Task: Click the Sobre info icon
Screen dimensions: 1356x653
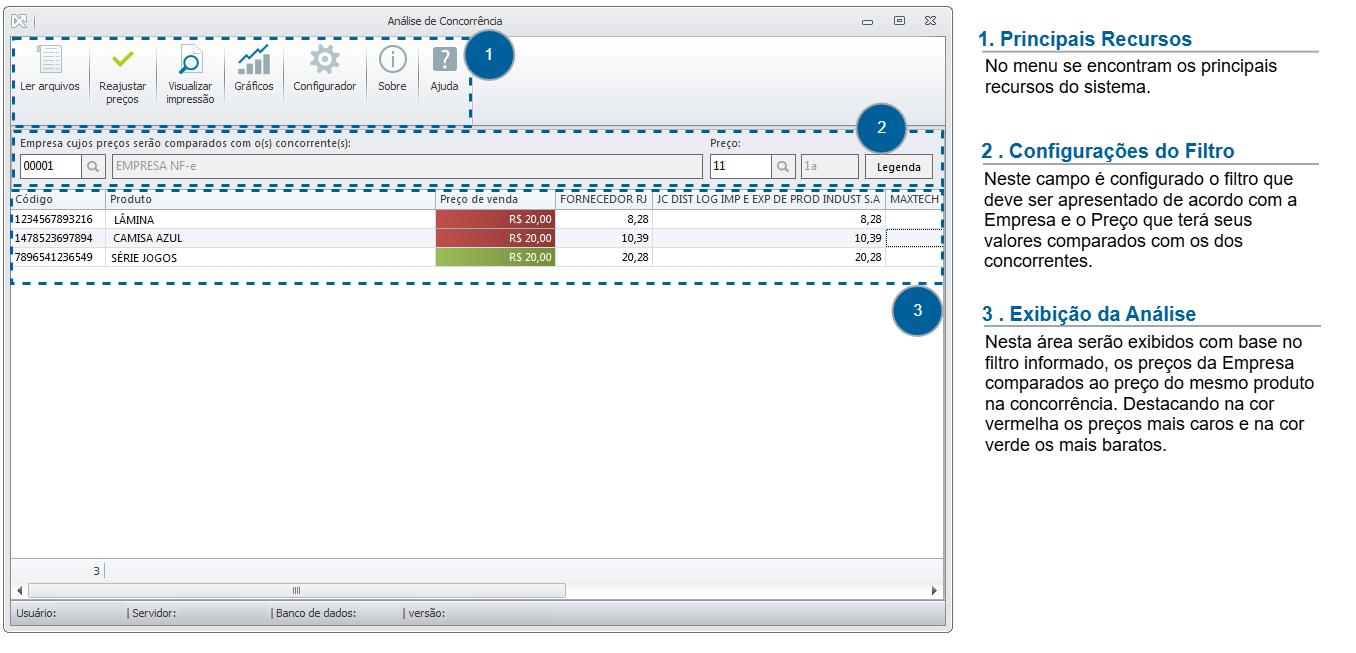Action: click(x=392, y=60)
